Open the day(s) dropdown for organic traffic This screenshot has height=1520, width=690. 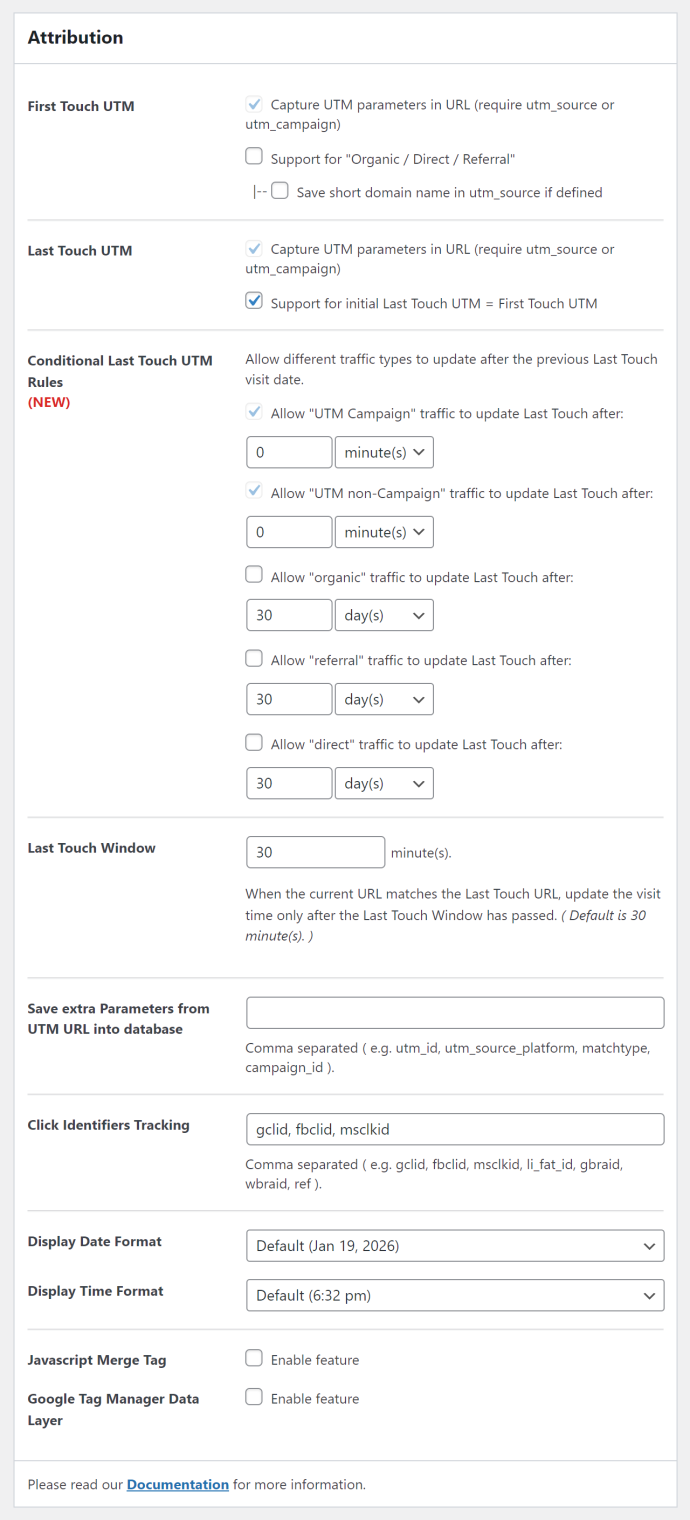point(384,615)
